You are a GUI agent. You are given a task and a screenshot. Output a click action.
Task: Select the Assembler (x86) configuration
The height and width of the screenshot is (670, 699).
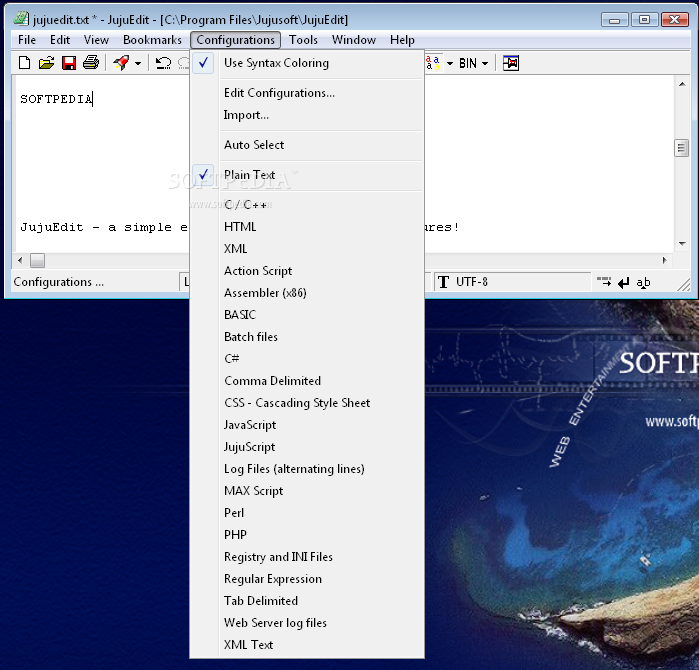point(307,293)
